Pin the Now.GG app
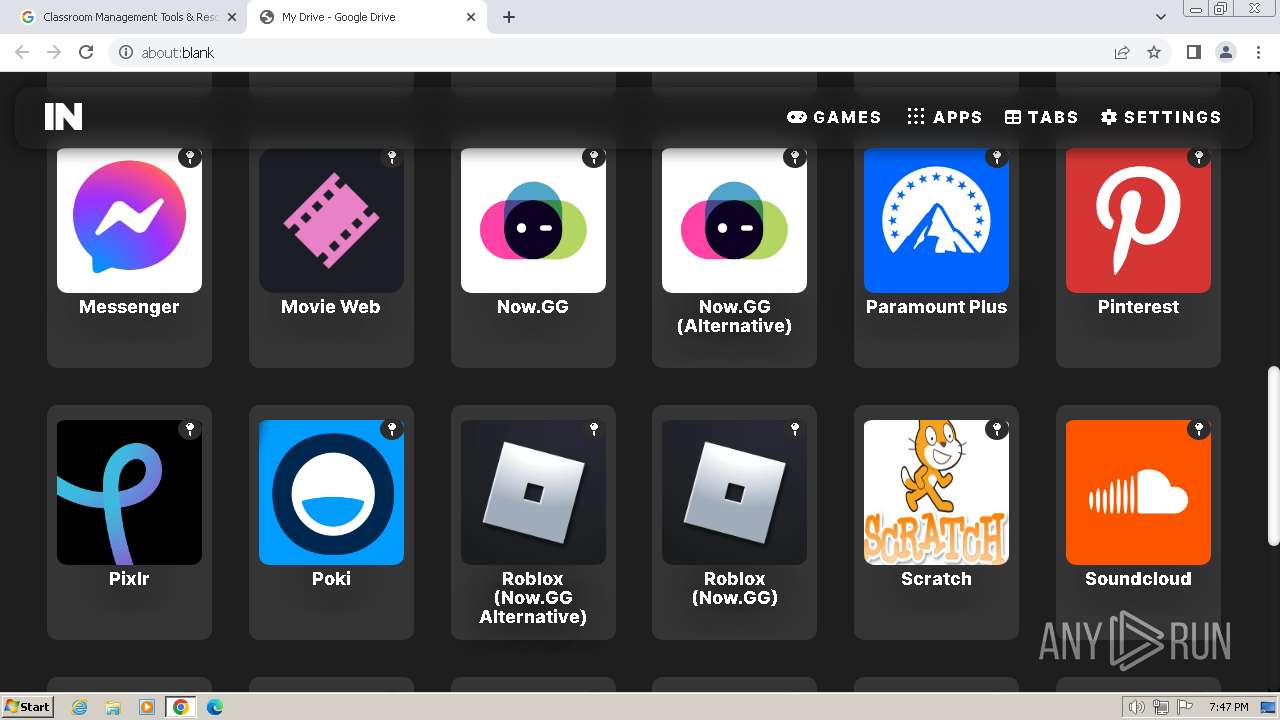The height and width of the screenshot is (720, 1280). (594, 157)
